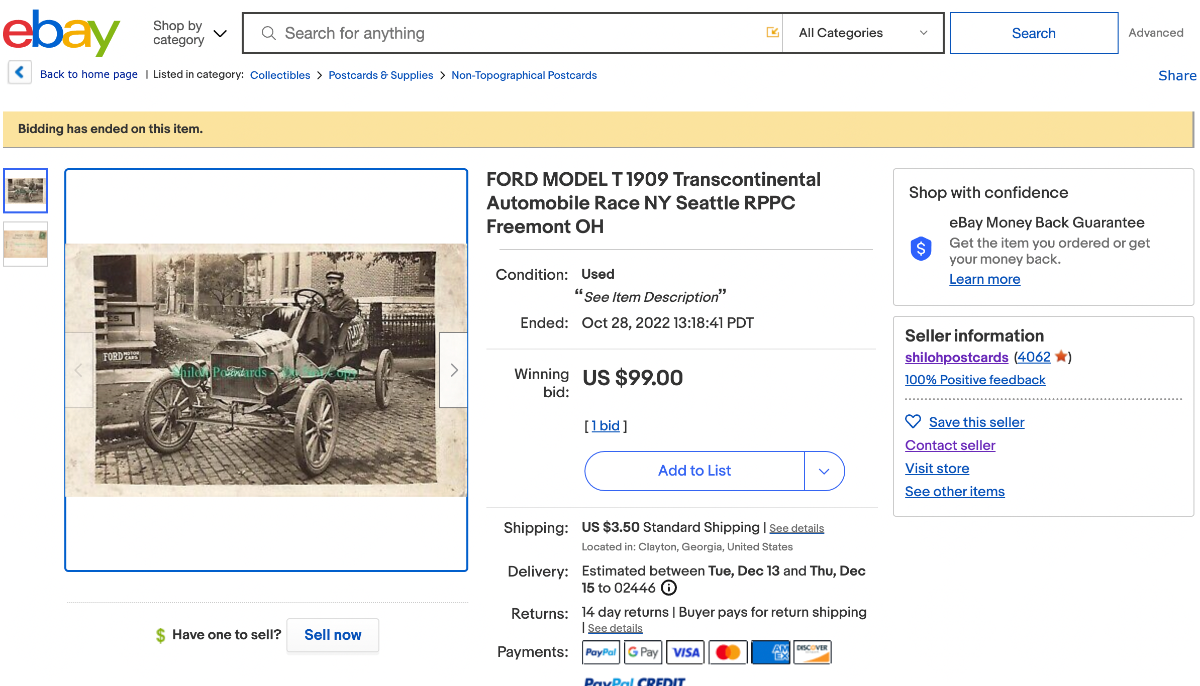Show previous photo with left arrow
The width and height of the screenshot is (1200, 686).
click(79, 370)
